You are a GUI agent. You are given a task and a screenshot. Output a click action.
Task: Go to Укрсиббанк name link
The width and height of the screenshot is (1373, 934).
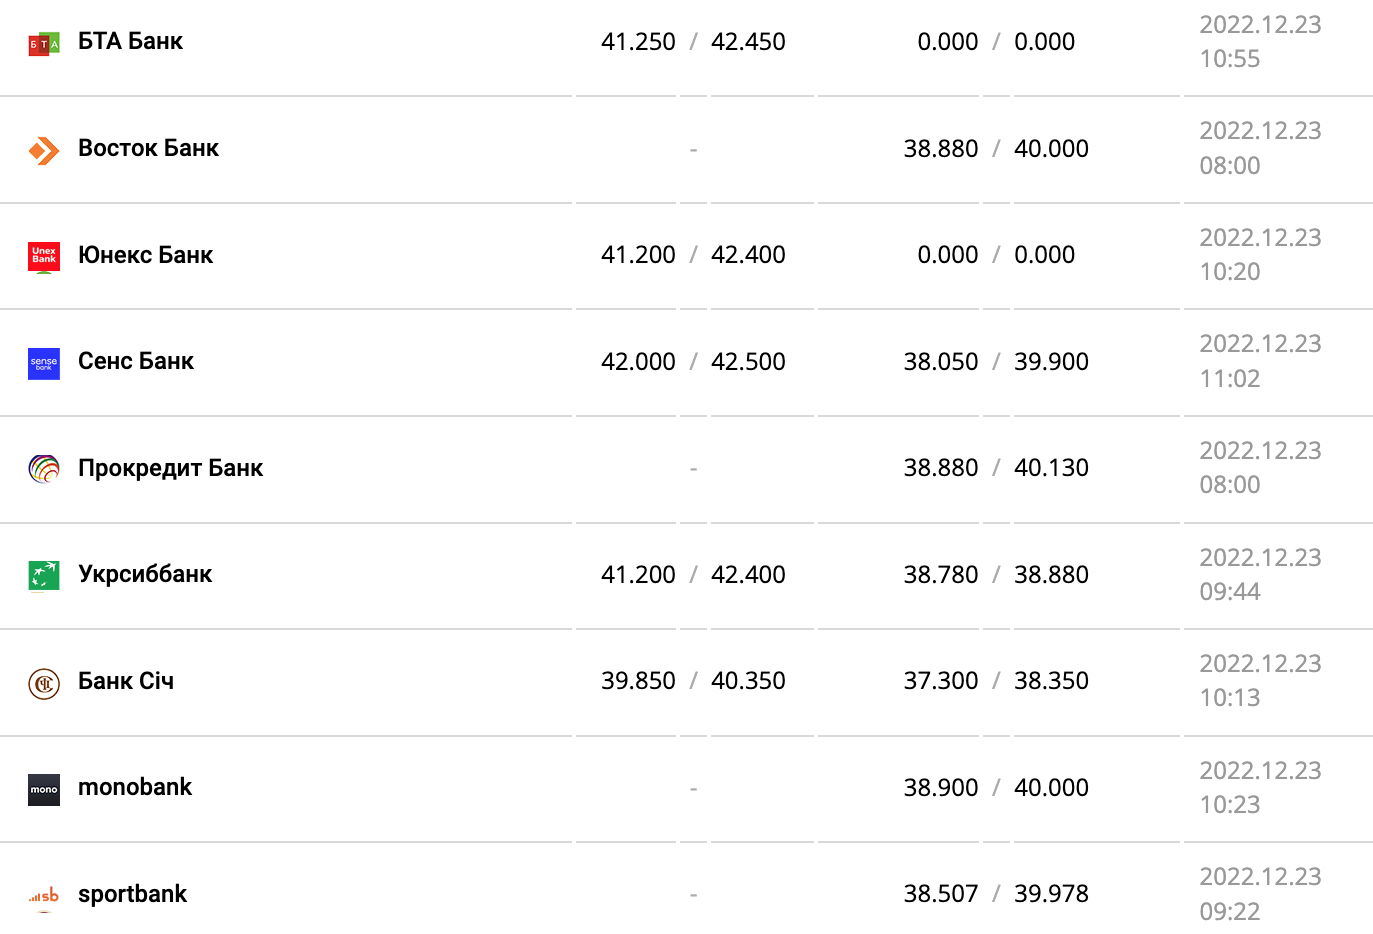(145, 574)
